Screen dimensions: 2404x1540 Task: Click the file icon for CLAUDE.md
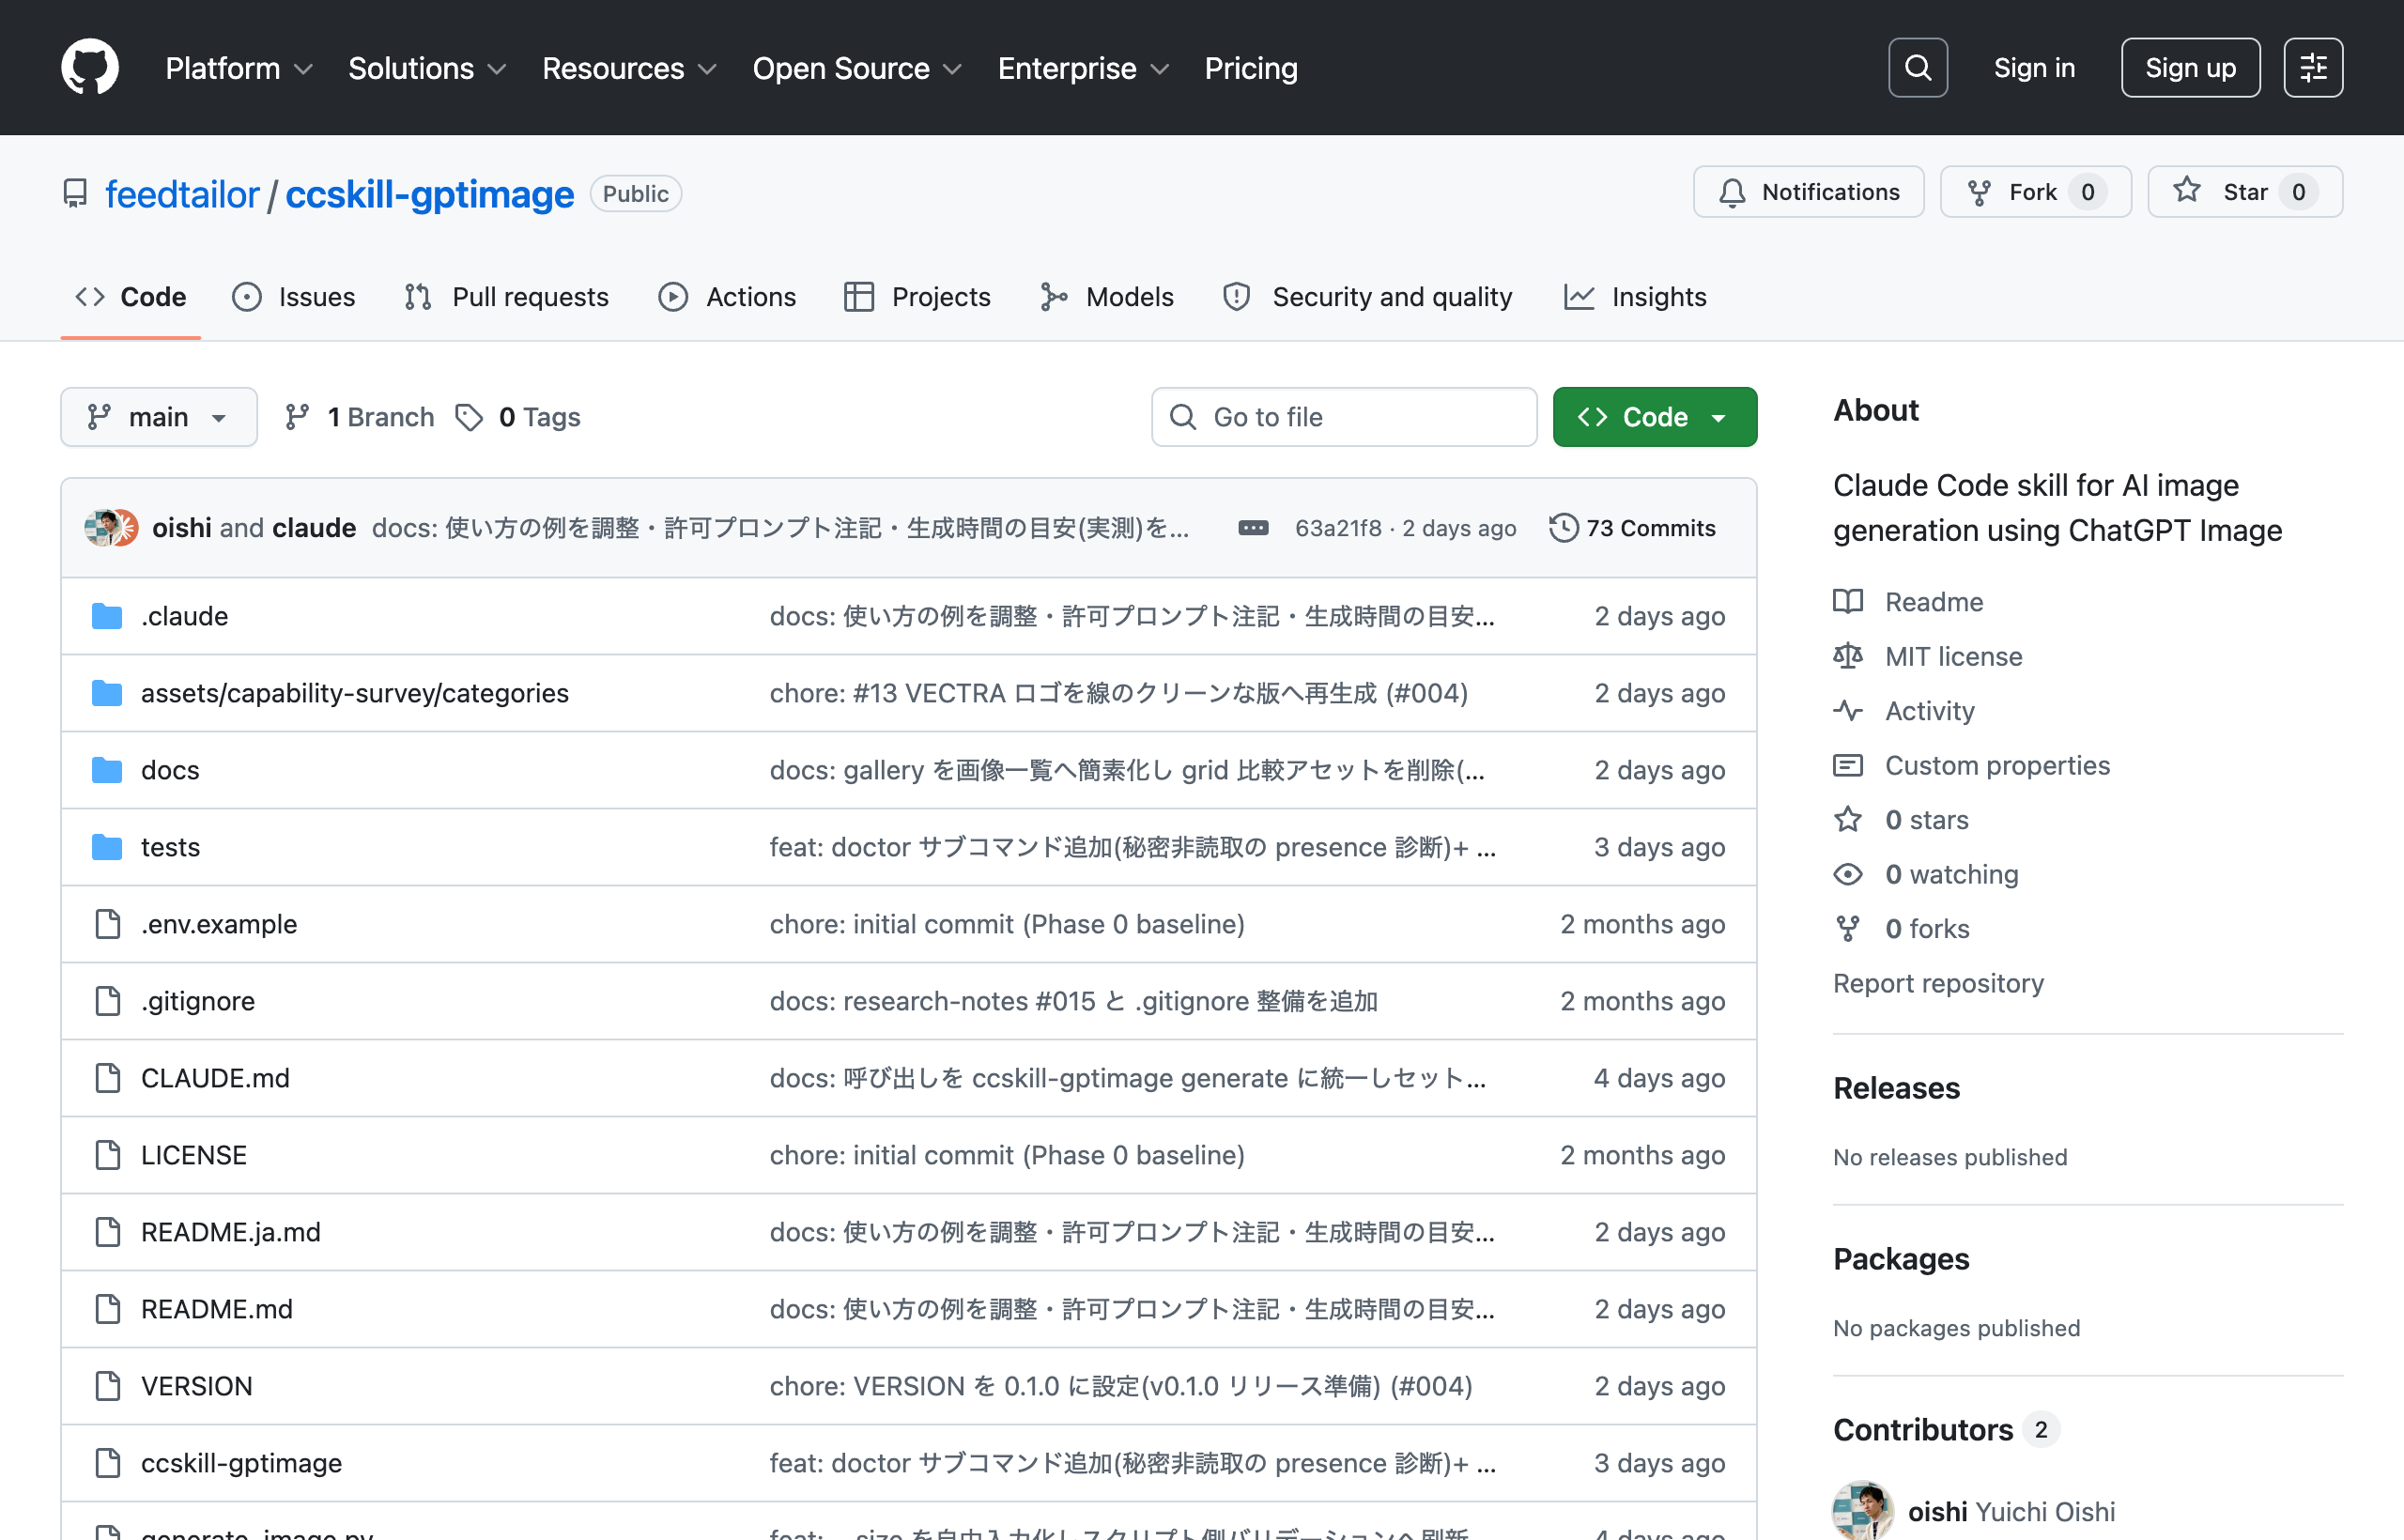[x=107, y=1078]
